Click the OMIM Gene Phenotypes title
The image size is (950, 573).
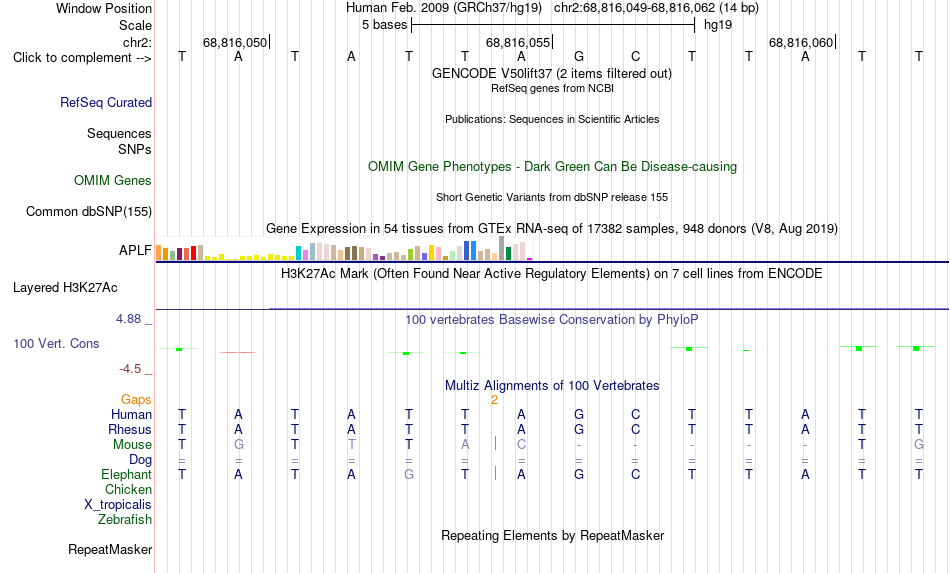(552, 167)
